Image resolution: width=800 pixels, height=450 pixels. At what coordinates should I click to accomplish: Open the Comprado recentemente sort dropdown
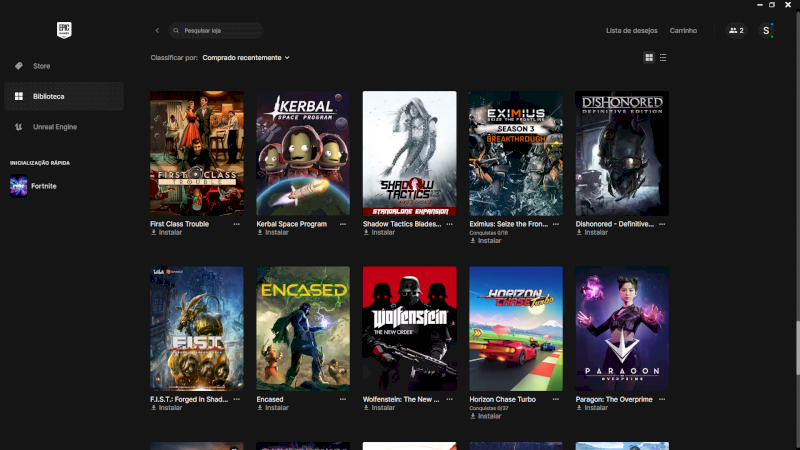(x=246, y=58)
